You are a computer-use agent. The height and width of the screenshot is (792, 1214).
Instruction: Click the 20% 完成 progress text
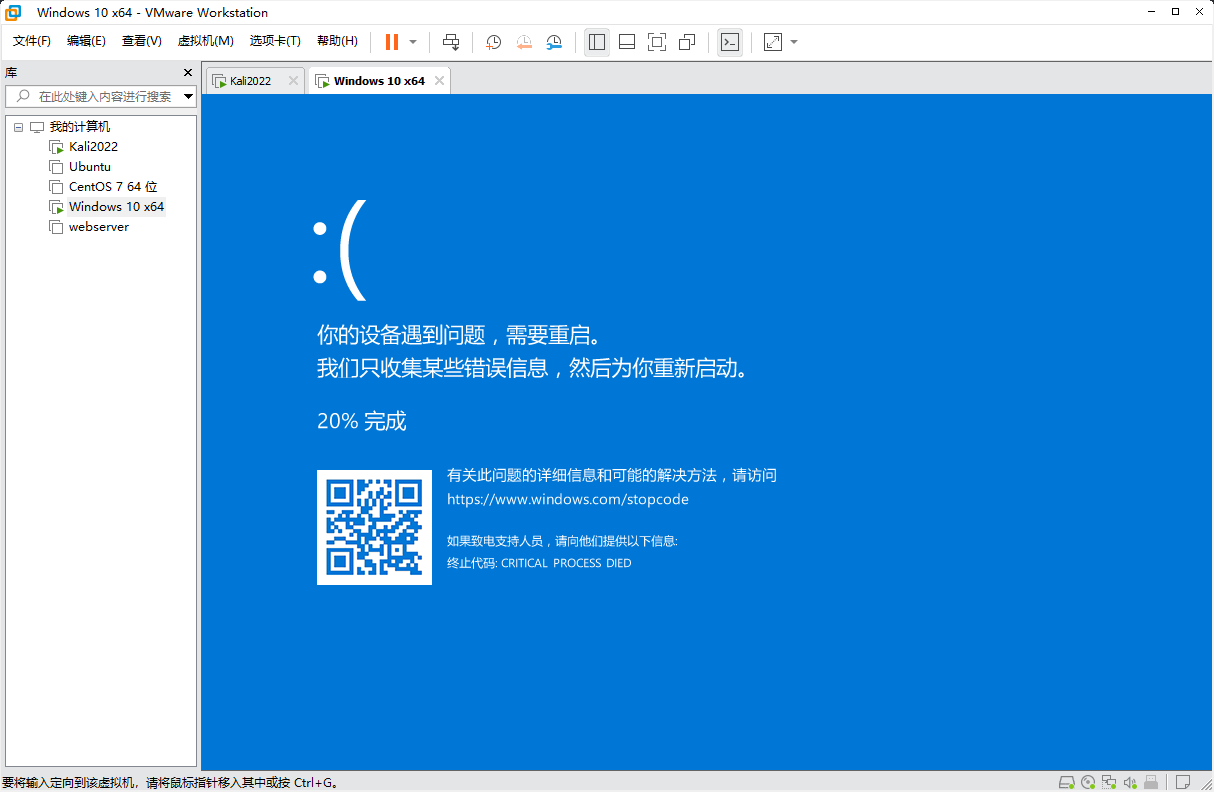[x=362, y=421]
